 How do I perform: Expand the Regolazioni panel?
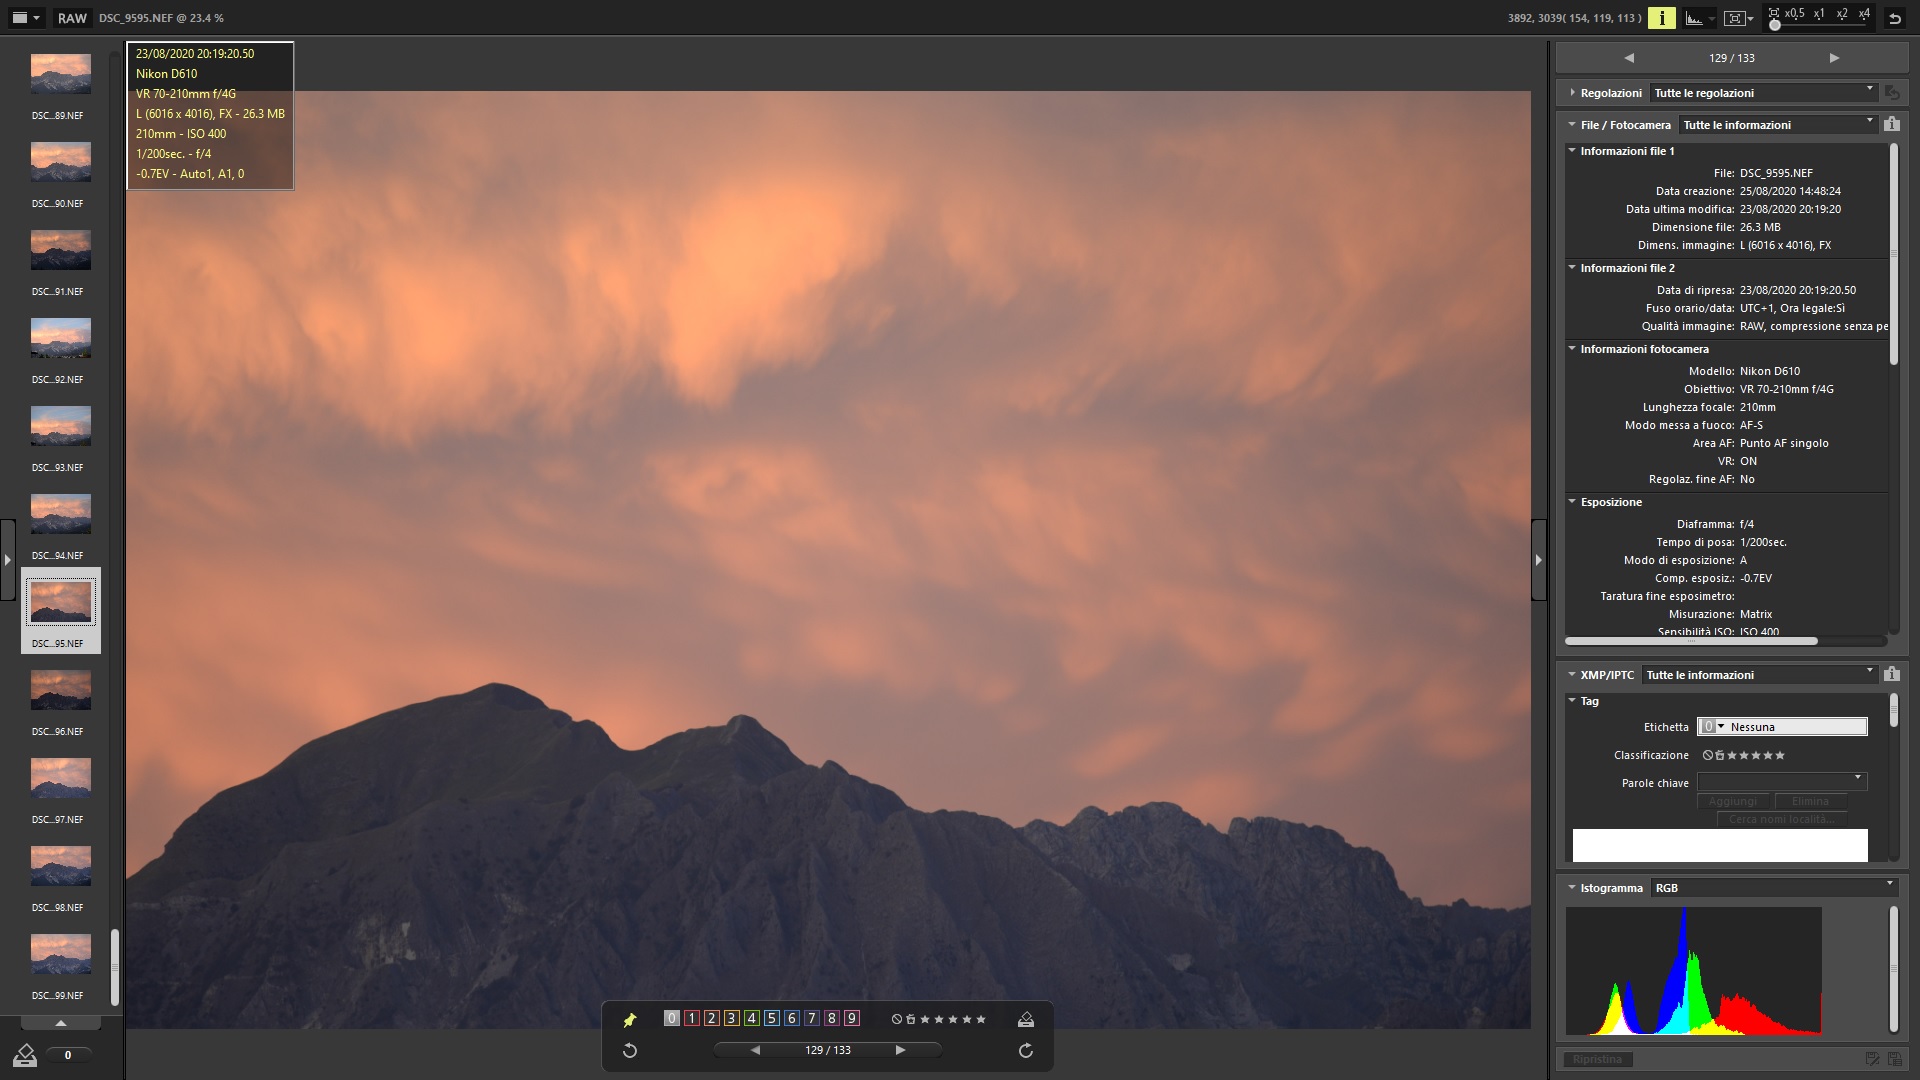point(1573,93)
